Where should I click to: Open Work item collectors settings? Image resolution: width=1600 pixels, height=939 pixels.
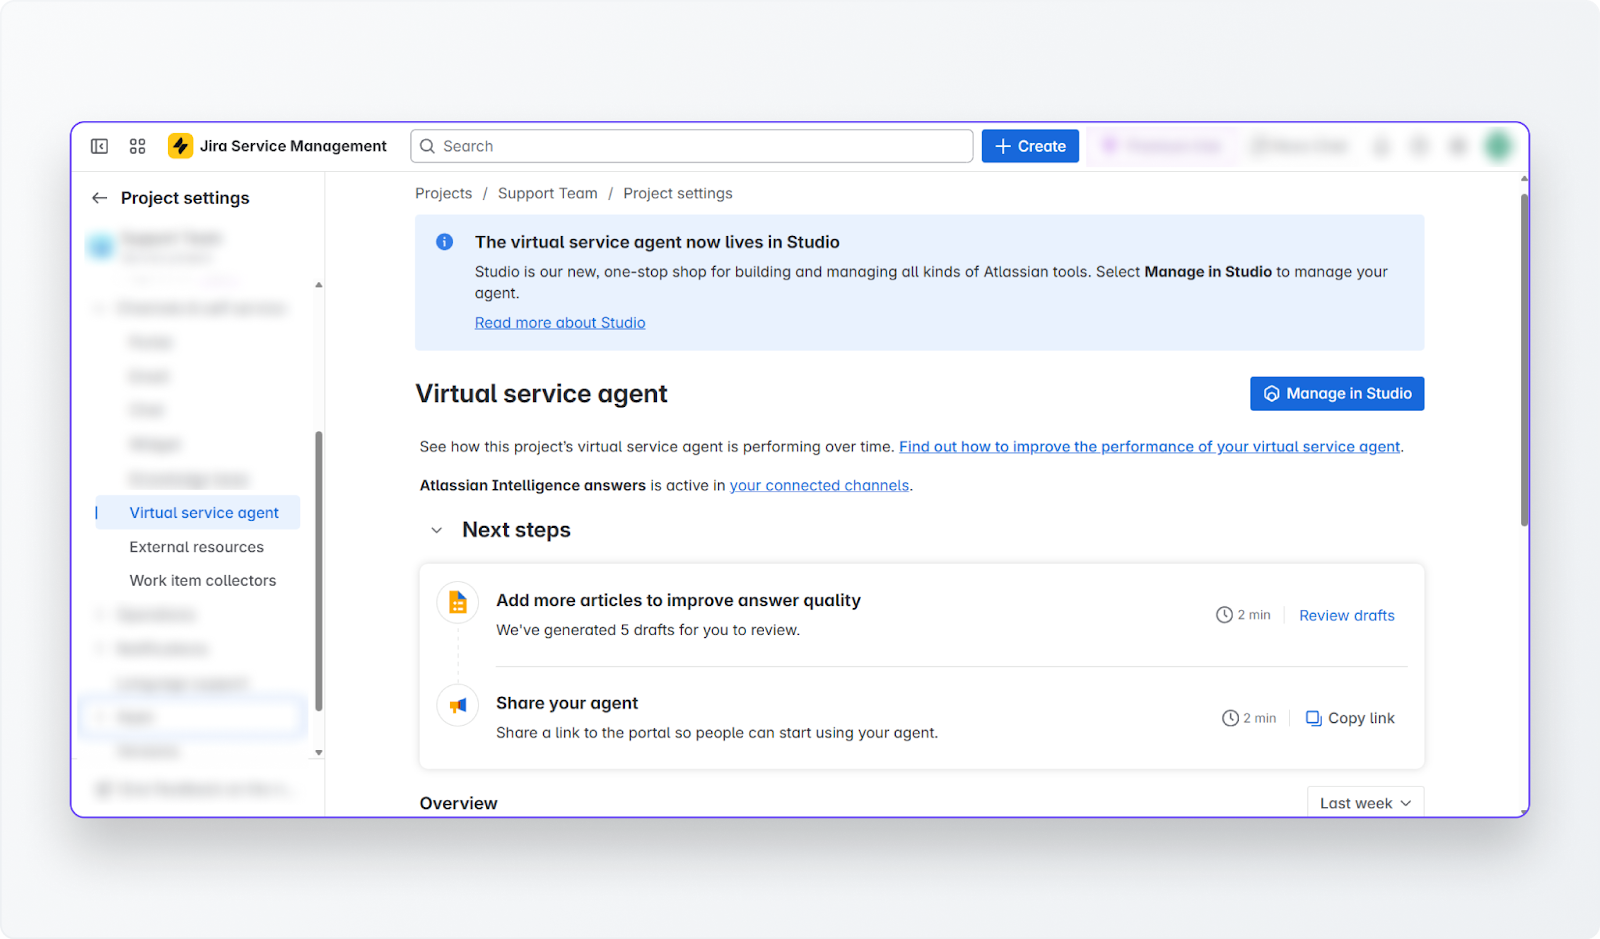coord(202,580)
